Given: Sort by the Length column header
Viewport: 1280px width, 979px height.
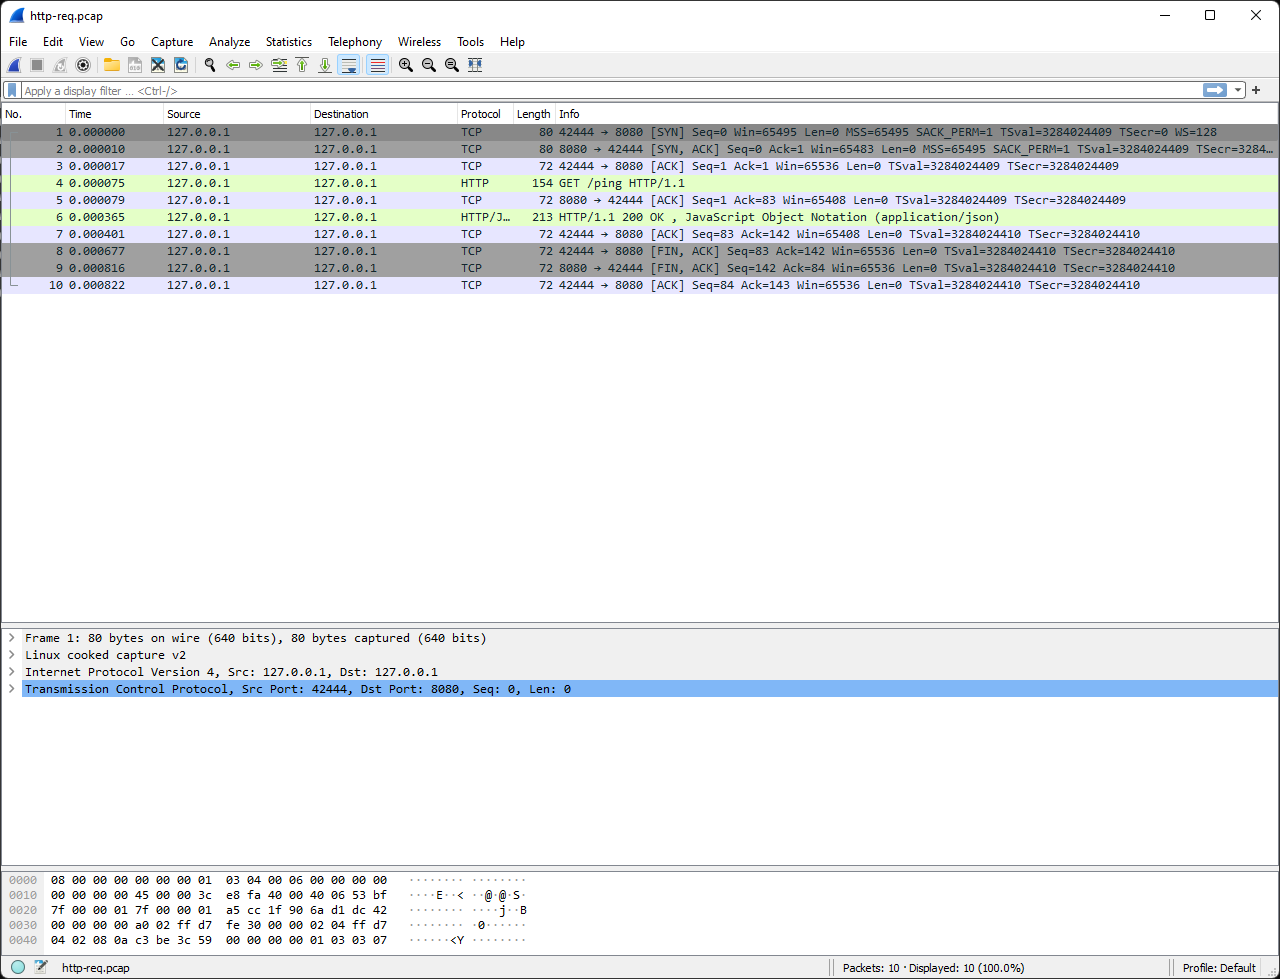Looking at the screenshot, I should (534, 114).
